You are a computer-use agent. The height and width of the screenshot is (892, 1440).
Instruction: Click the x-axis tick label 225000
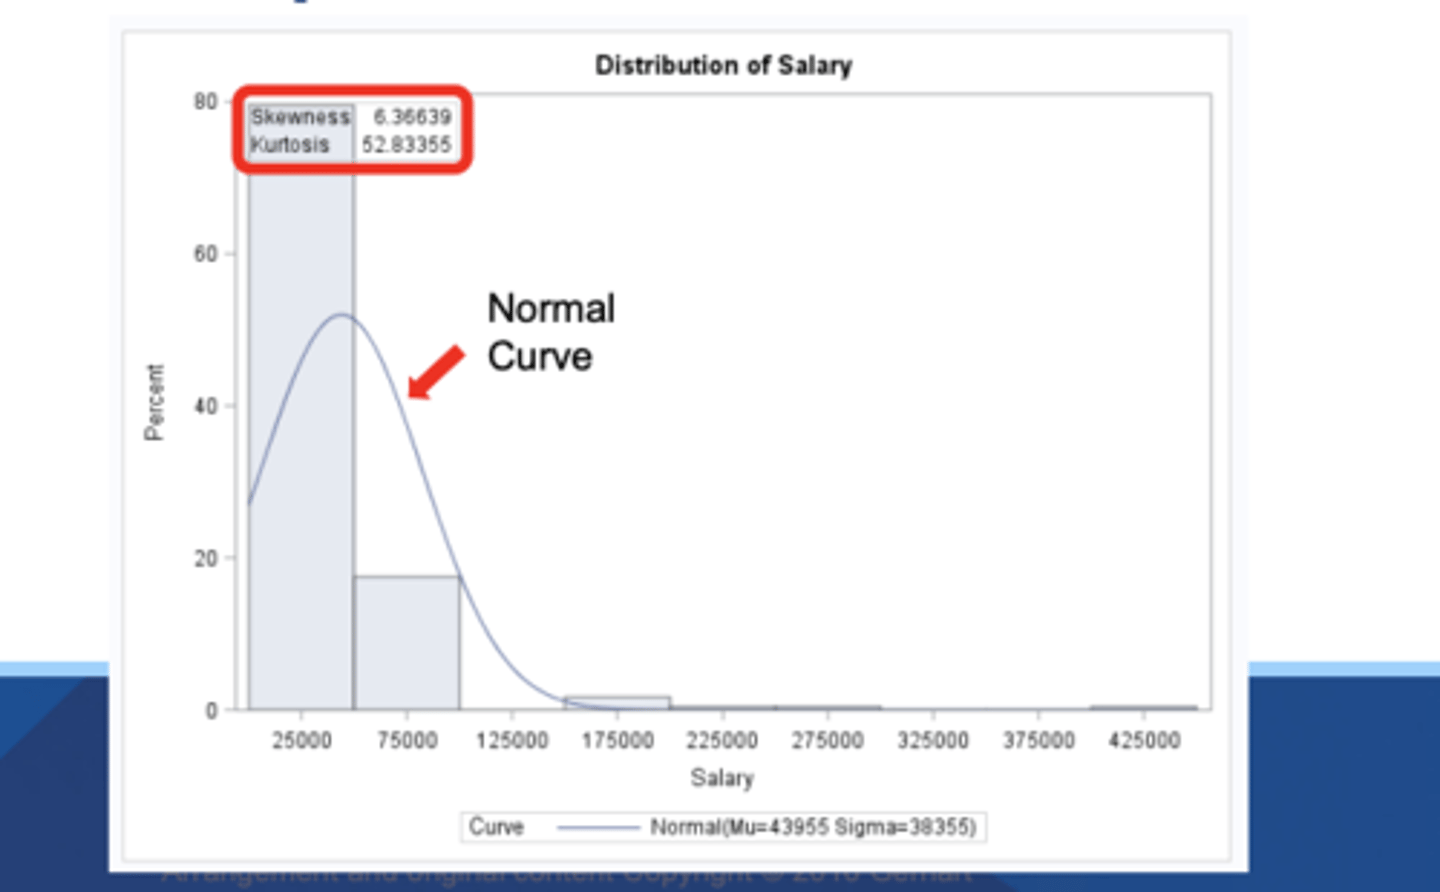(722, 740)
